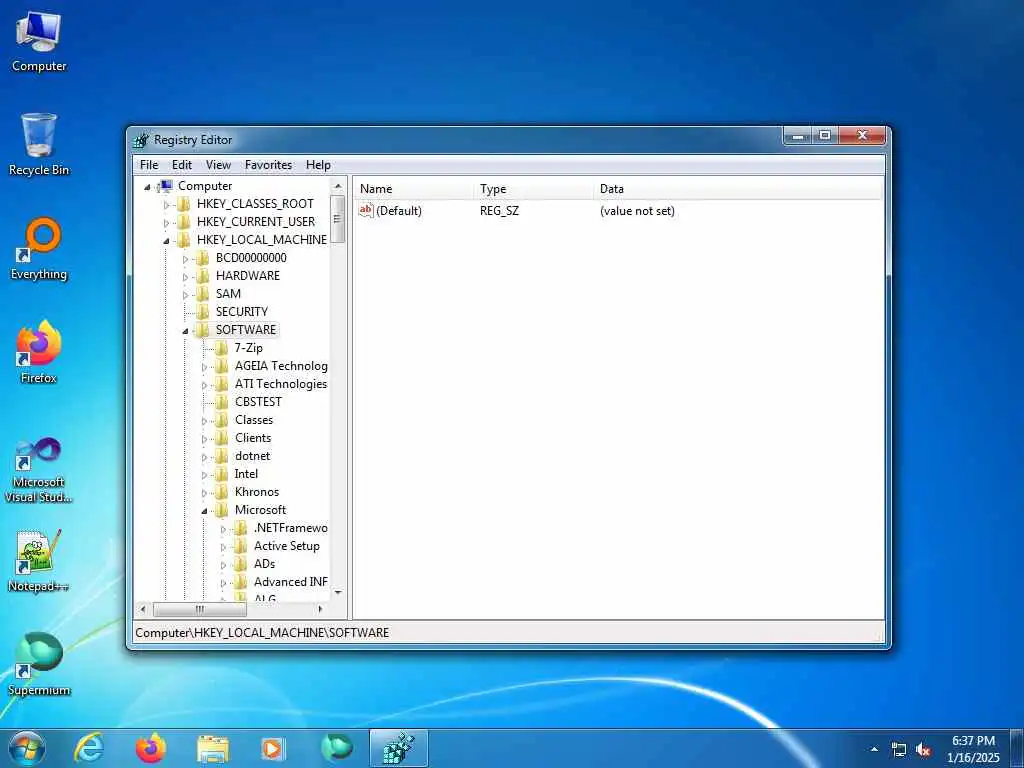
Task: Sort by the Type column header
Action: coord(534,189)
